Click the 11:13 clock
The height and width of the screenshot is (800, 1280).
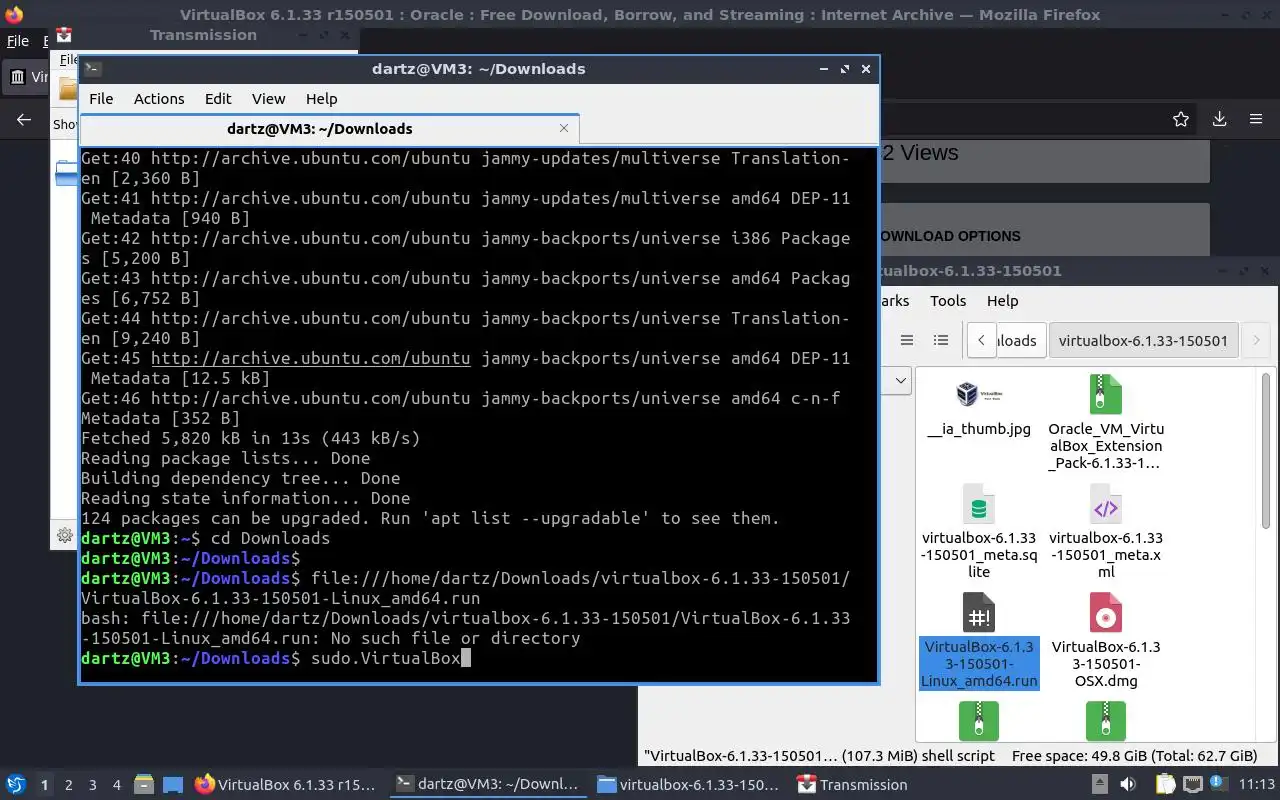(1257, 785)
